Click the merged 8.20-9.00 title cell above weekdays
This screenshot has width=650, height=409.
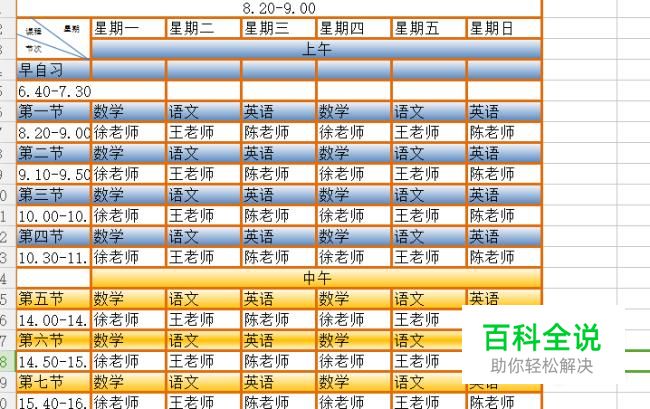[x=279, y=8]
